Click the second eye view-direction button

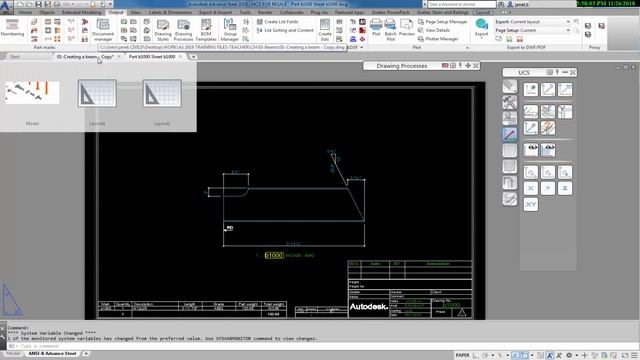click(x=548, y=150)
